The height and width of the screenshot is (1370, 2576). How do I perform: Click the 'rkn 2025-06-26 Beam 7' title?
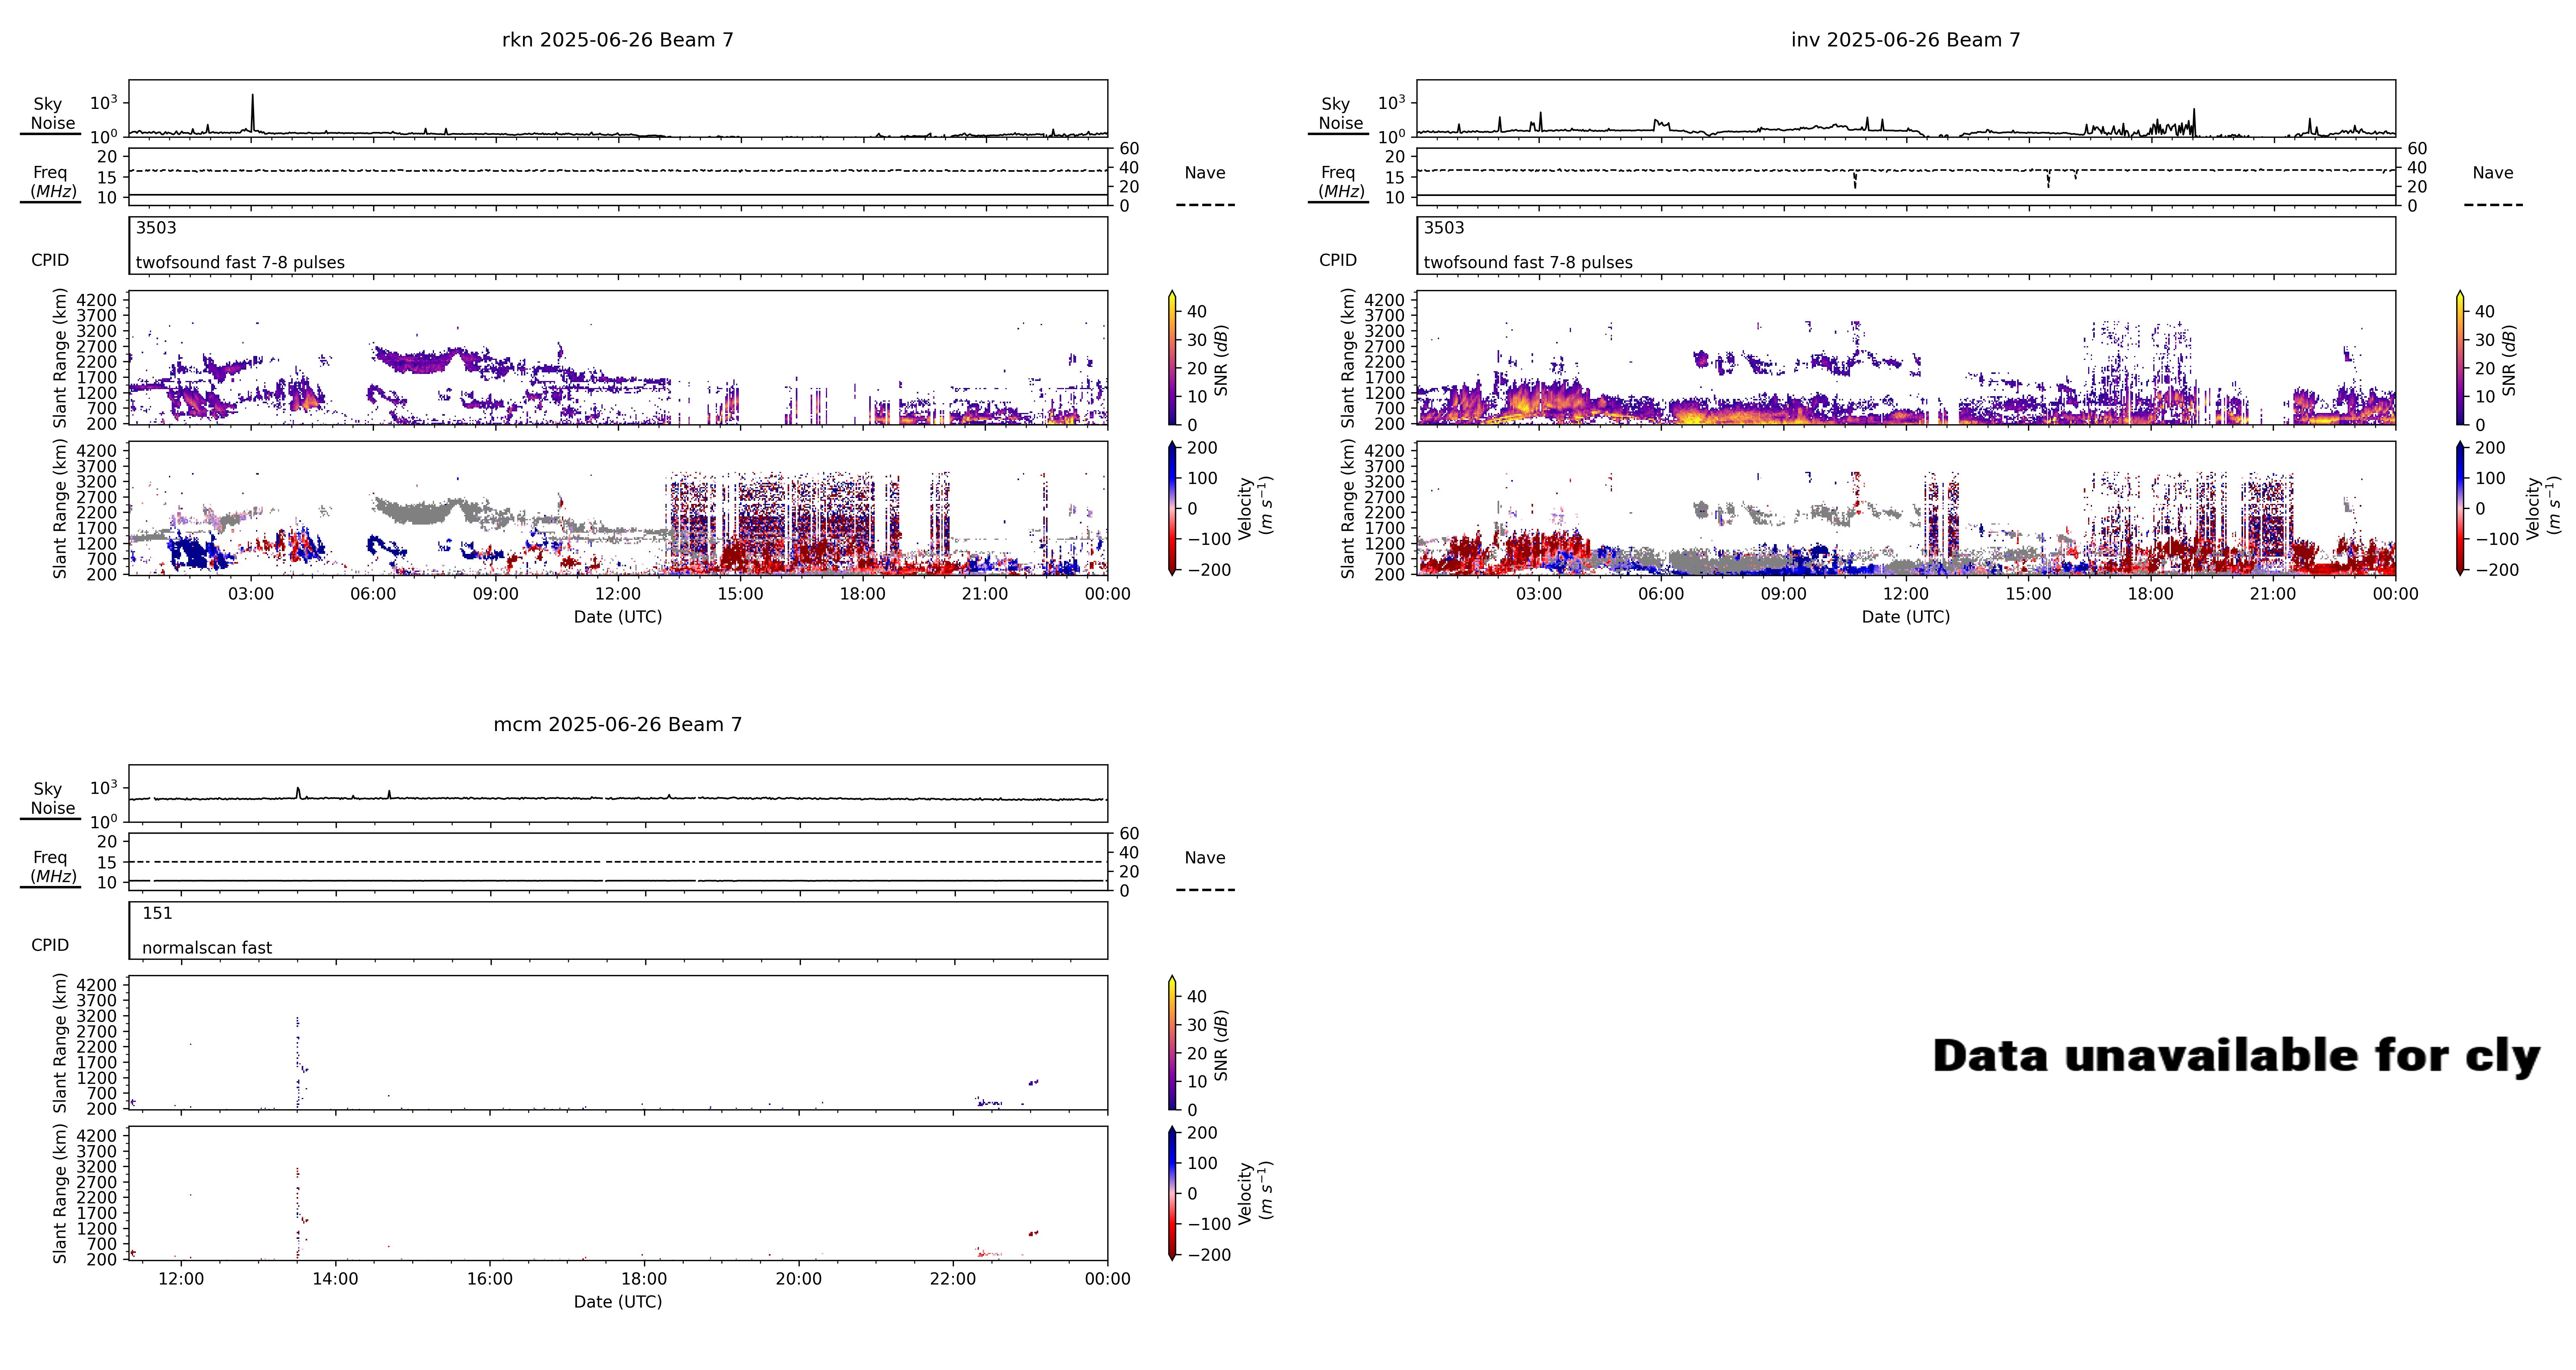617,40
